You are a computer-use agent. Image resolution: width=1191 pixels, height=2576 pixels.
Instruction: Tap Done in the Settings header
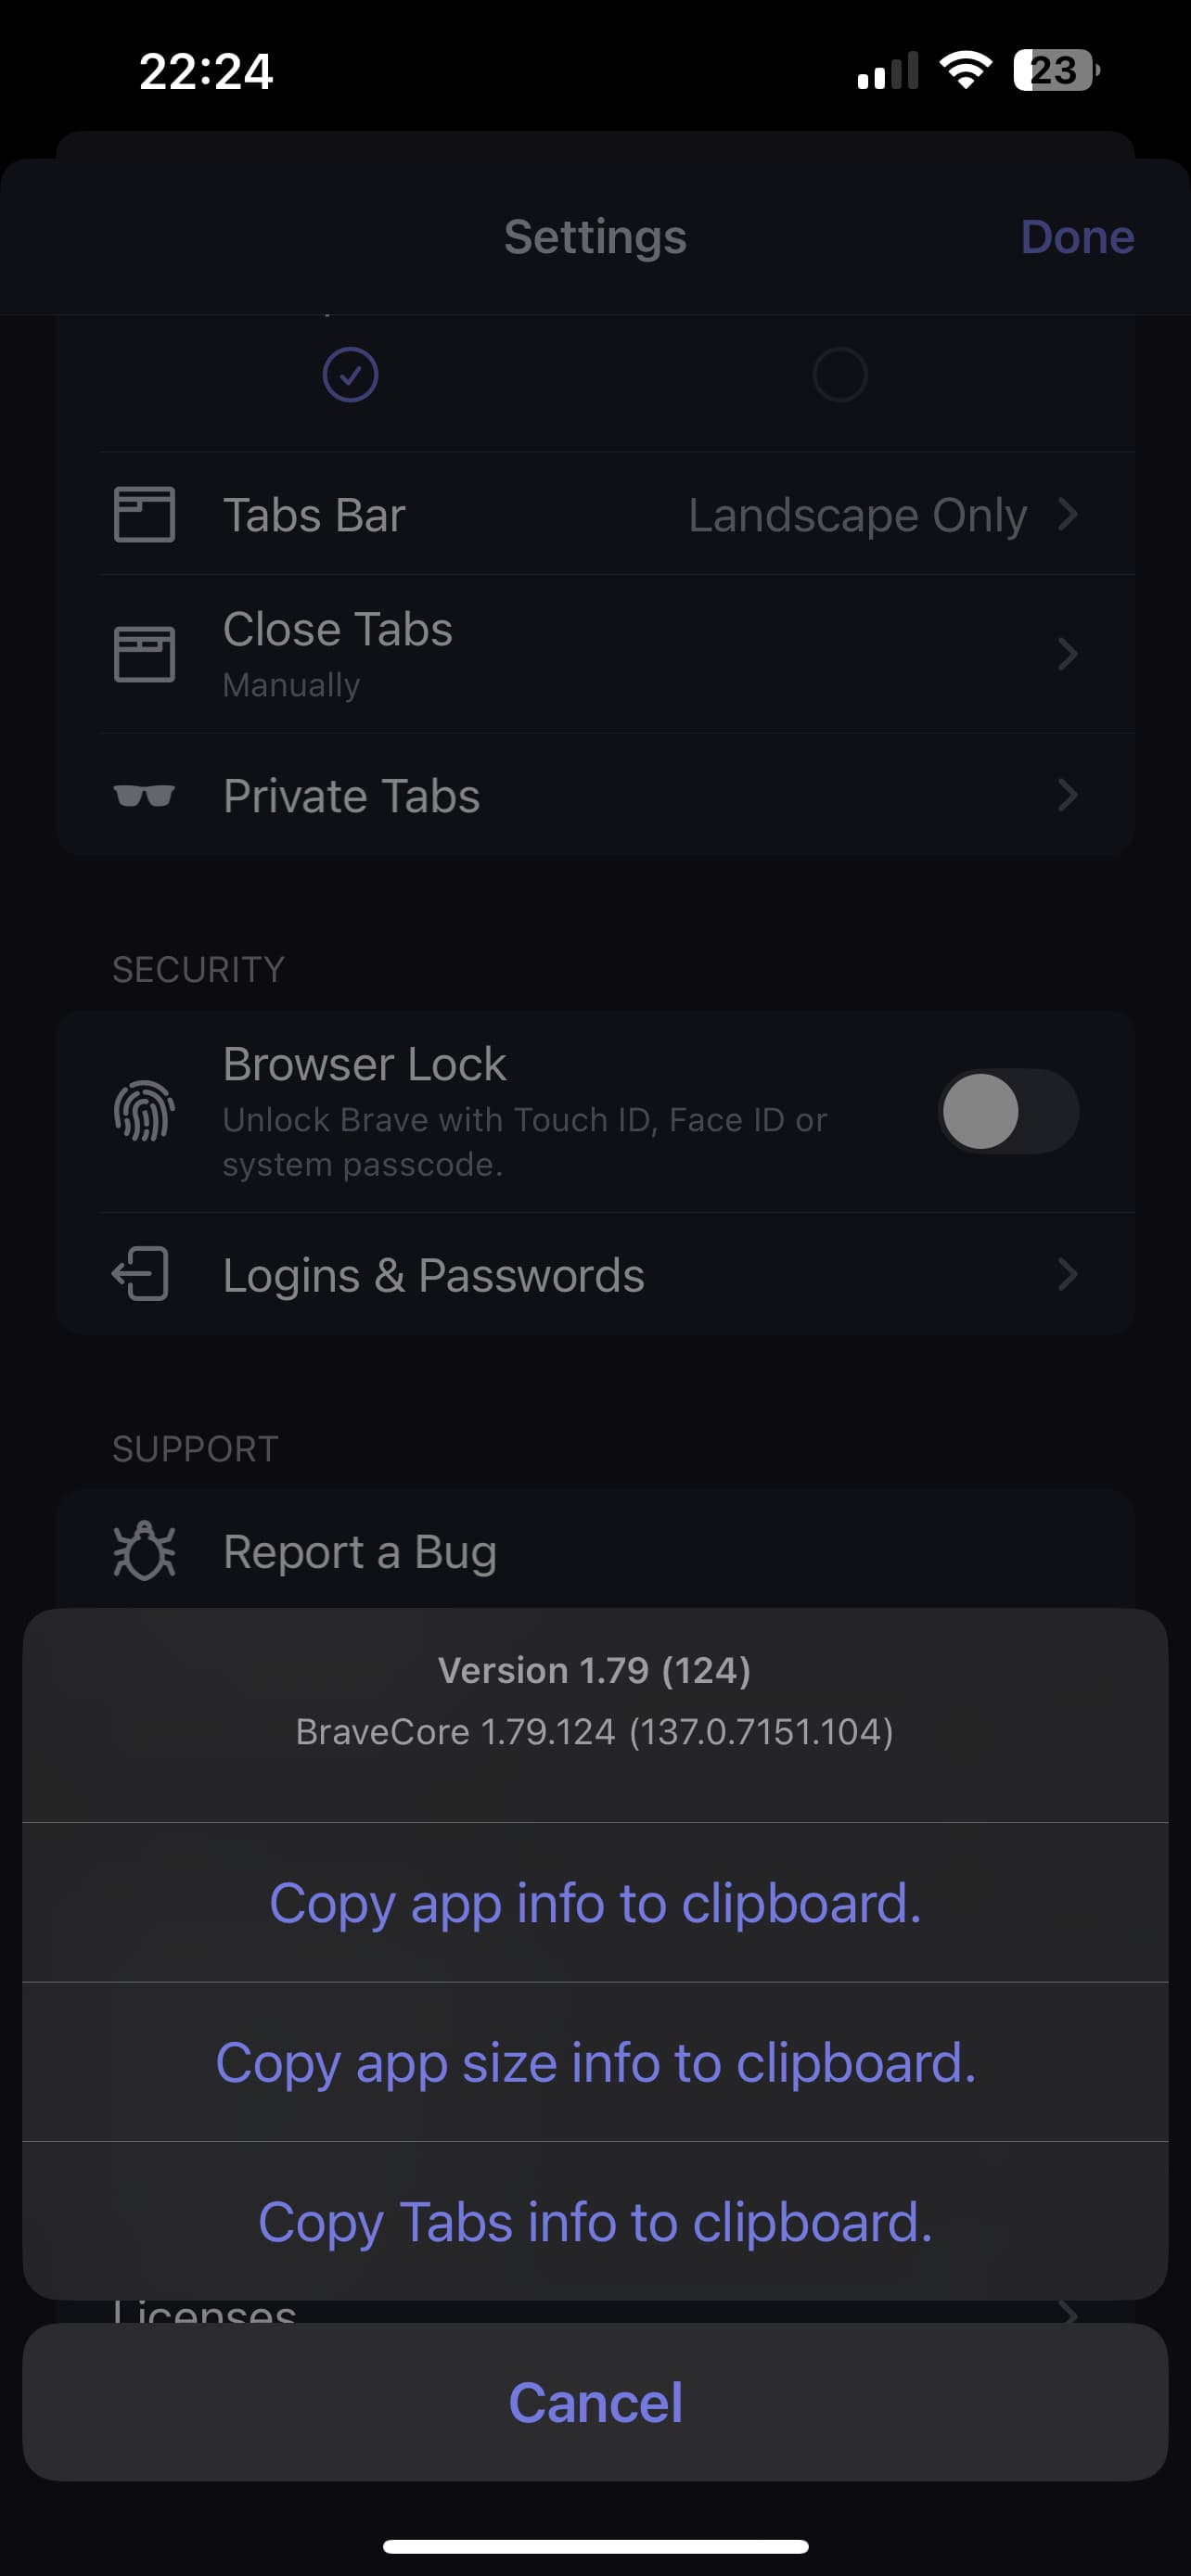point(1077,237)
